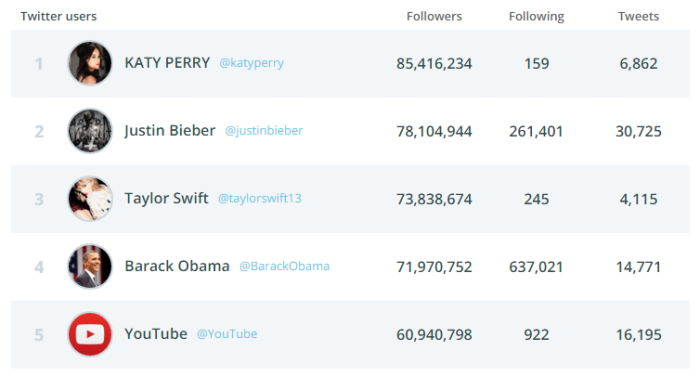Sort by the Followers column header
Screen dimensions: 700x377
pos(434,17)
